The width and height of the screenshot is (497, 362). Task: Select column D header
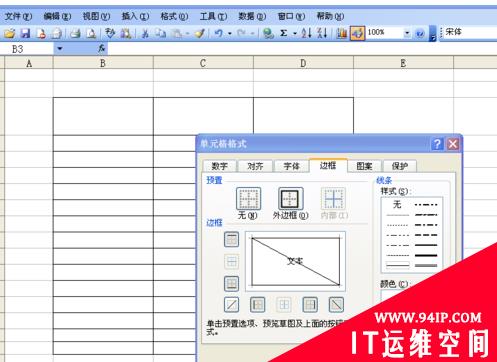[303, 63]
